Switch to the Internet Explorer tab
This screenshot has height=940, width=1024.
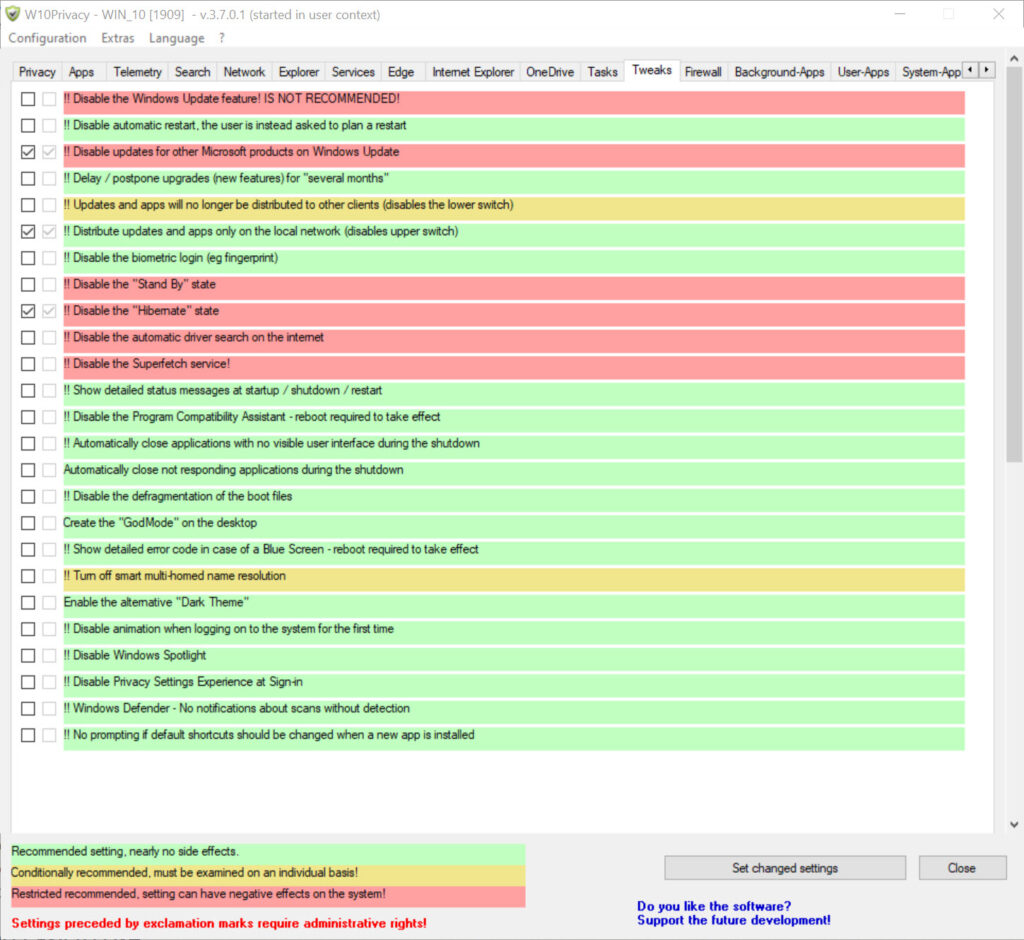[x=473, y=72]
